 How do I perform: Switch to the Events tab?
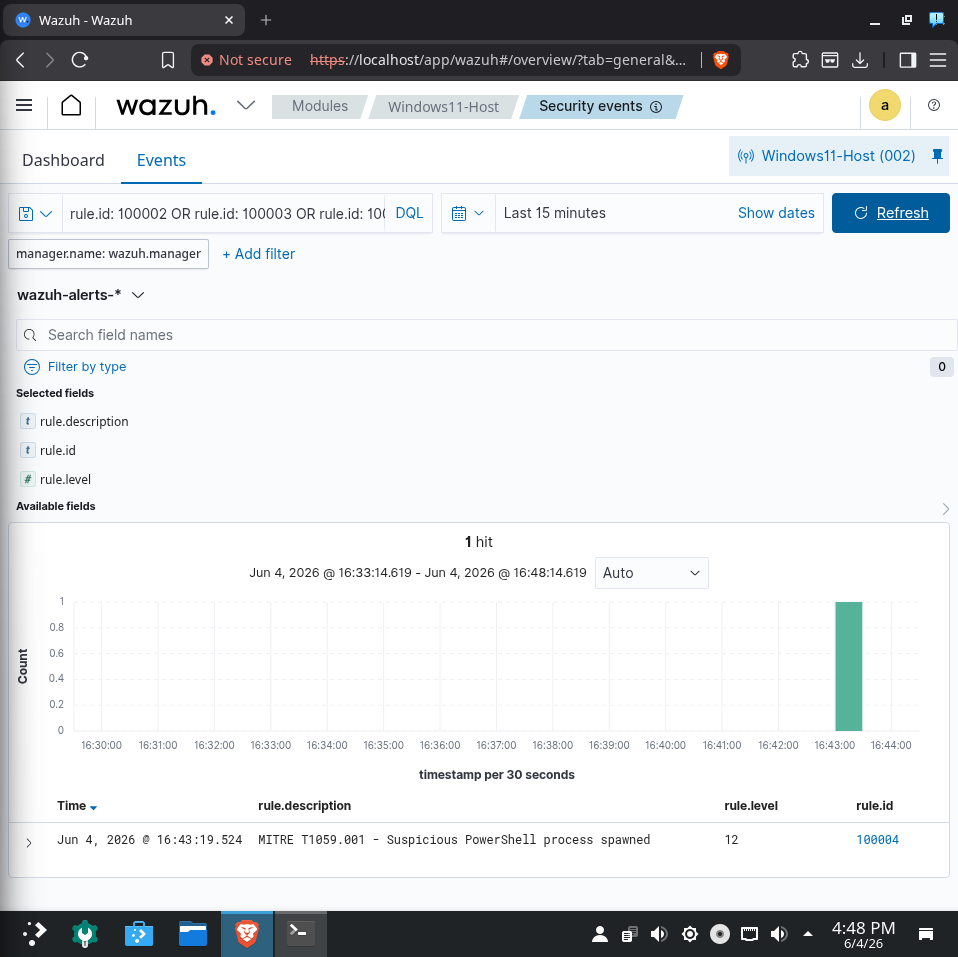click(161, 160)
